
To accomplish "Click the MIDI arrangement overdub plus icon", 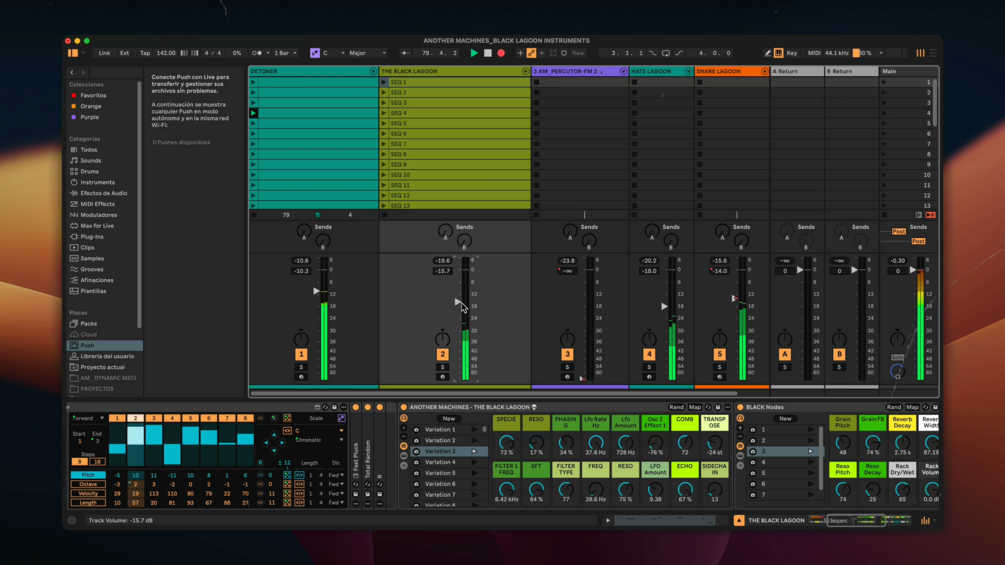I will point(520,53).
